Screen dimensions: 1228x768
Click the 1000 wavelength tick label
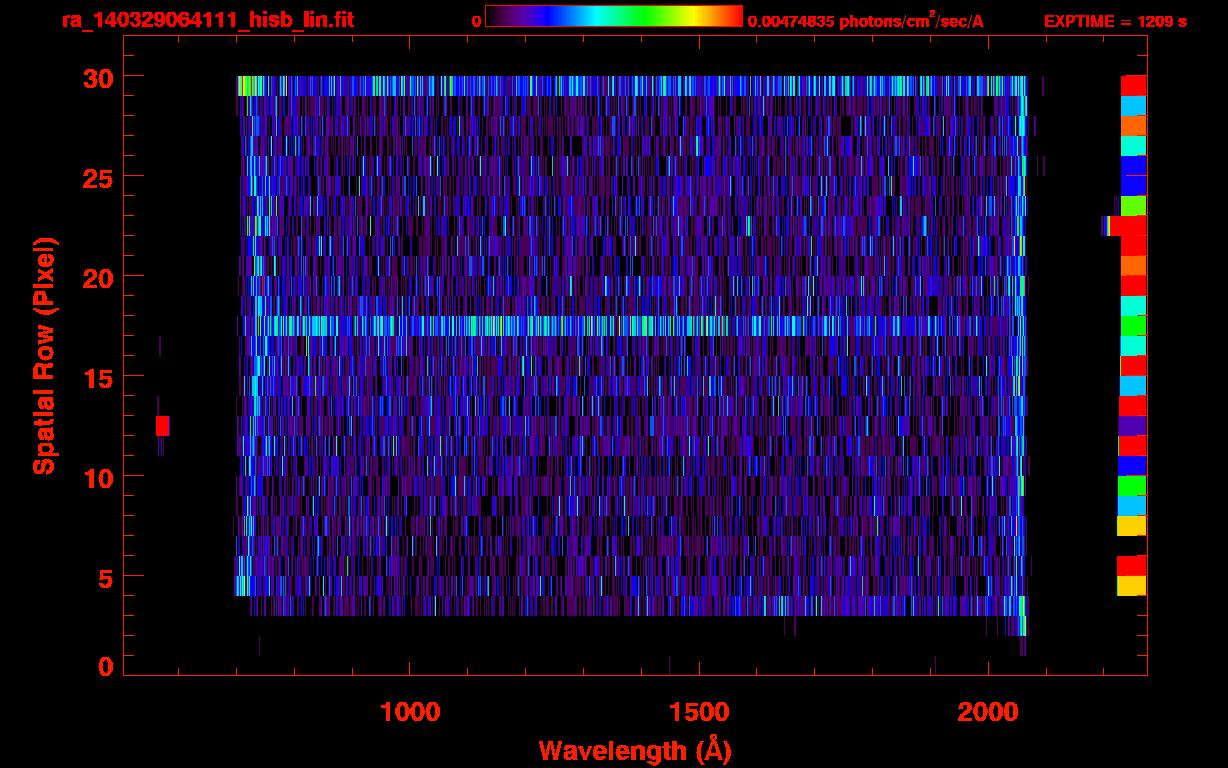(x=410, y=712)
